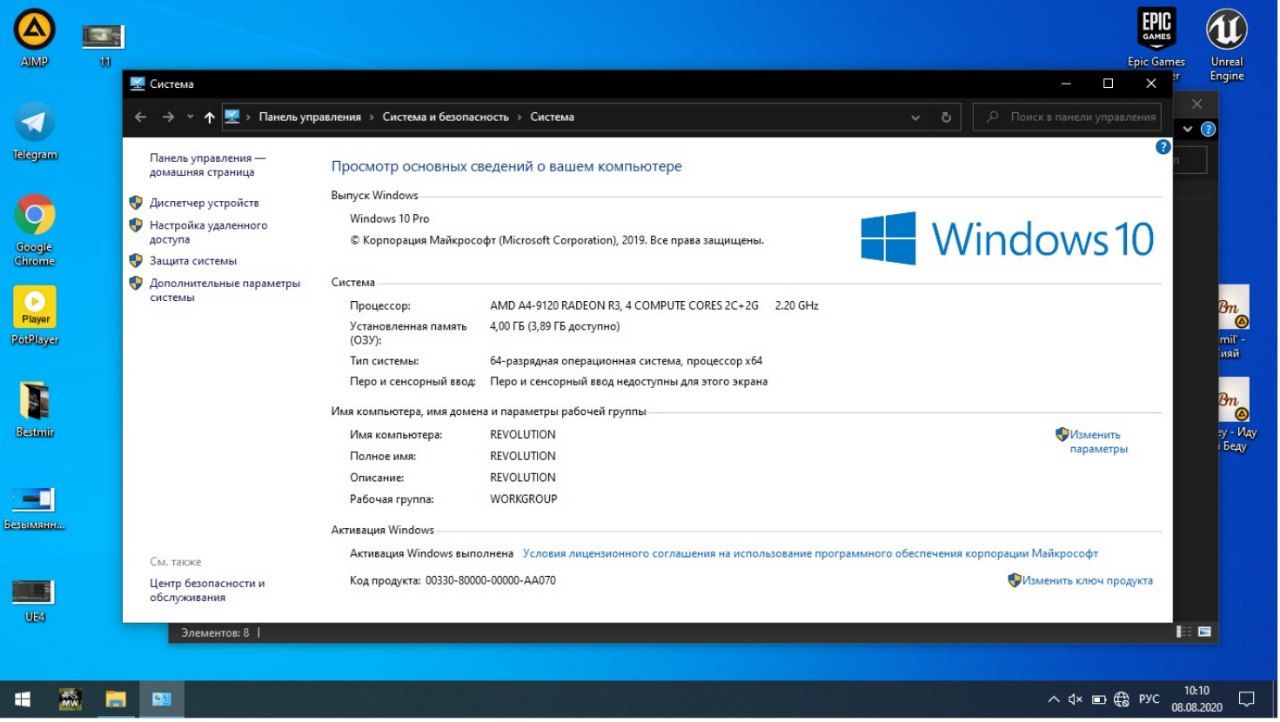Viewport: 1280px width, 722px height.
Task: Switch background window to large icons view
Action: tap(1204, 632)
